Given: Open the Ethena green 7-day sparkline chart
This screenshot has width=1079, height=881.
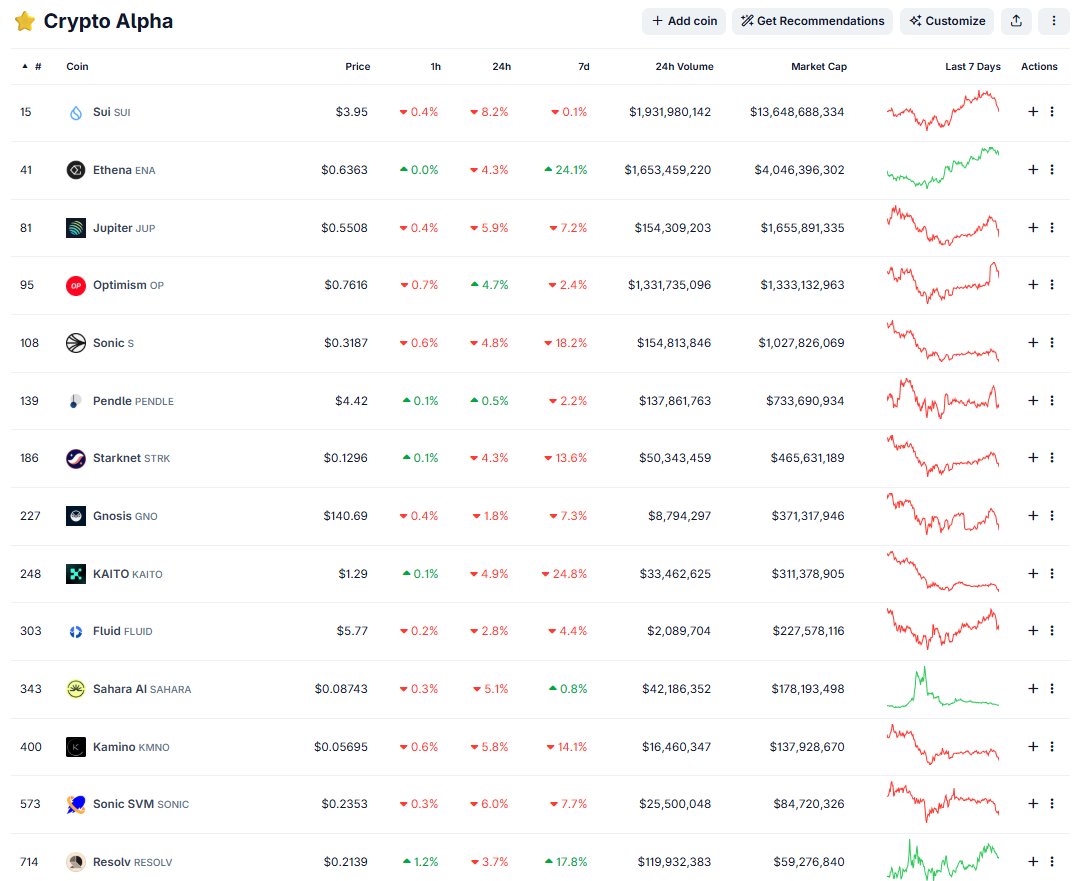Looking at the screenshot, I should point(943,167).
